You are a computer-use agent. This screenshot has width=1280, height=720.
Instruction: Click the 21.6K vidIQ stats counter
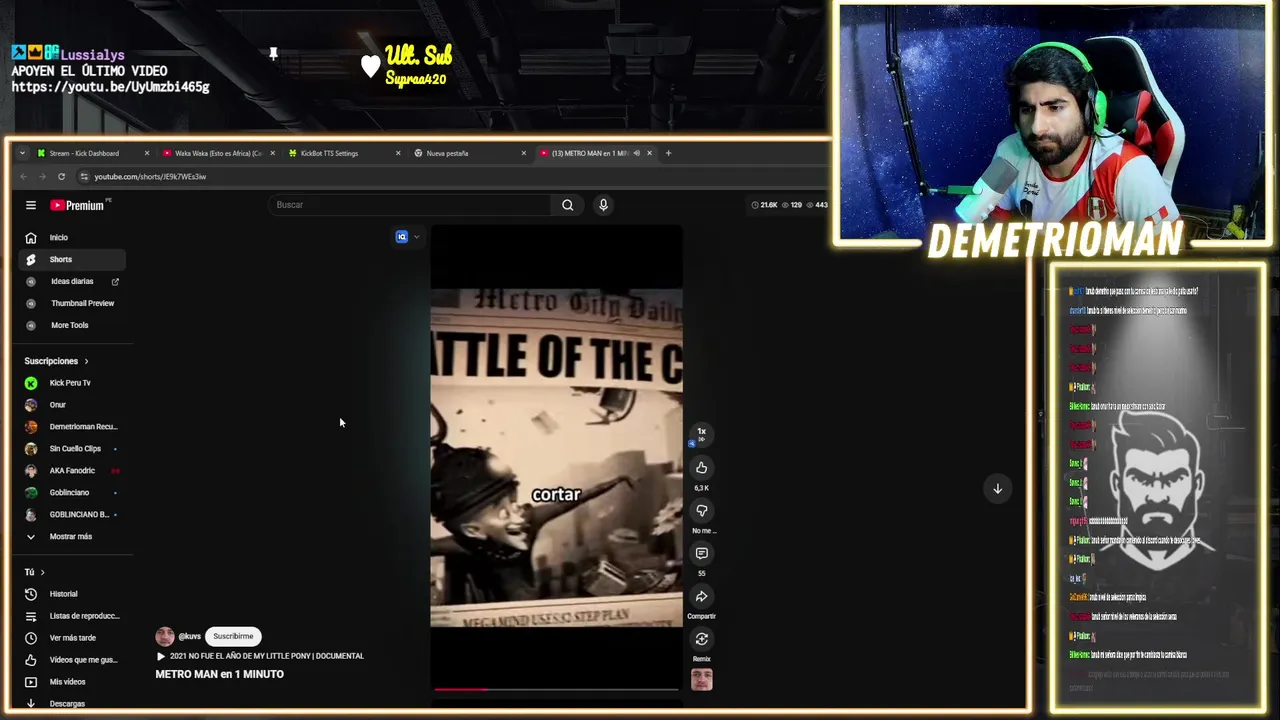(x=764, y=205)
